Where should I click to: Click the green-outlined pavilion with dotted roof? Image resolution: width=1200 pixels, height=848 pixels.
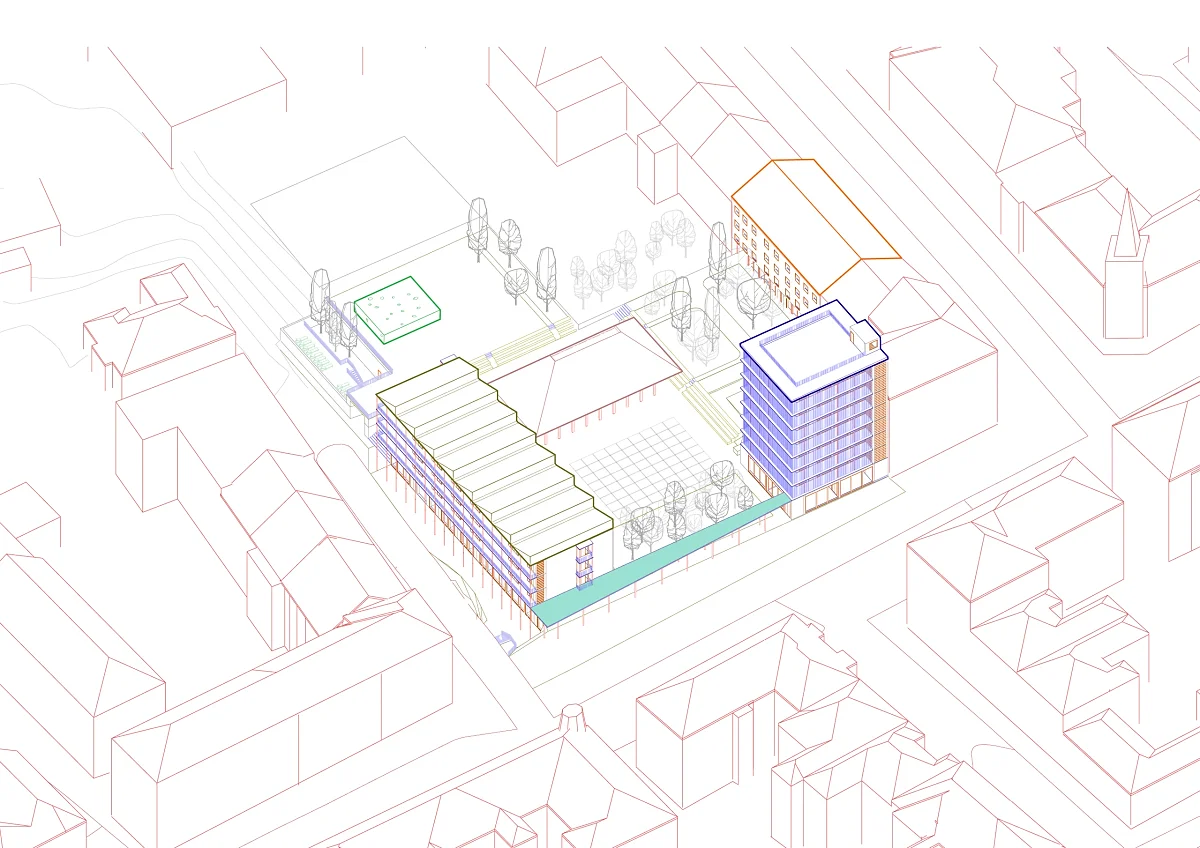click(x=399, y=307)
